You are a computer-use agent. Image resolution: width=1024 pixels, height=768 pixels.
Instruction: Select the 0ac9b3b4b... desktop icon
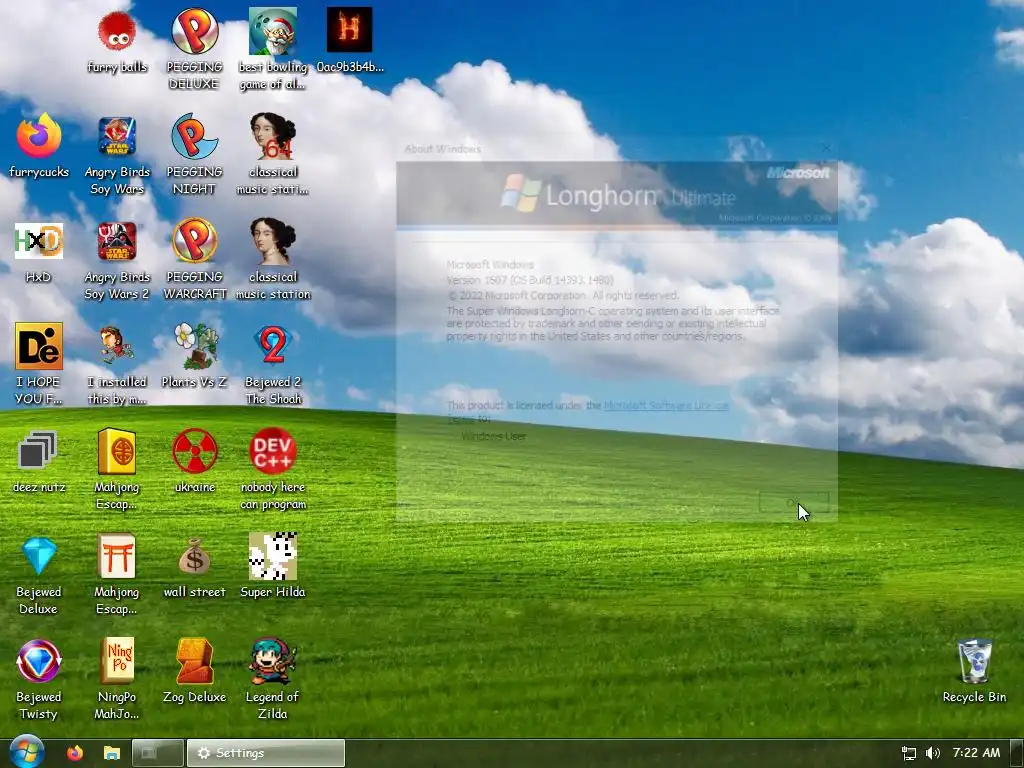click(350, 40)
